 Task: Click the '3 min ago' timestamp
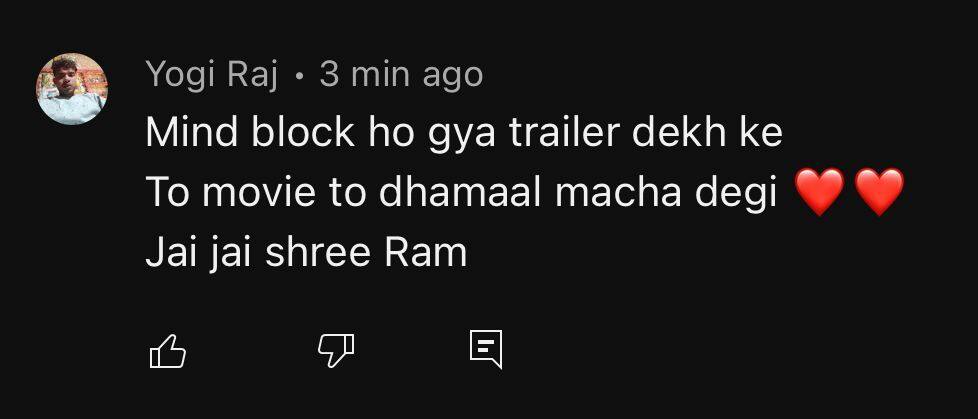point(401,75)
